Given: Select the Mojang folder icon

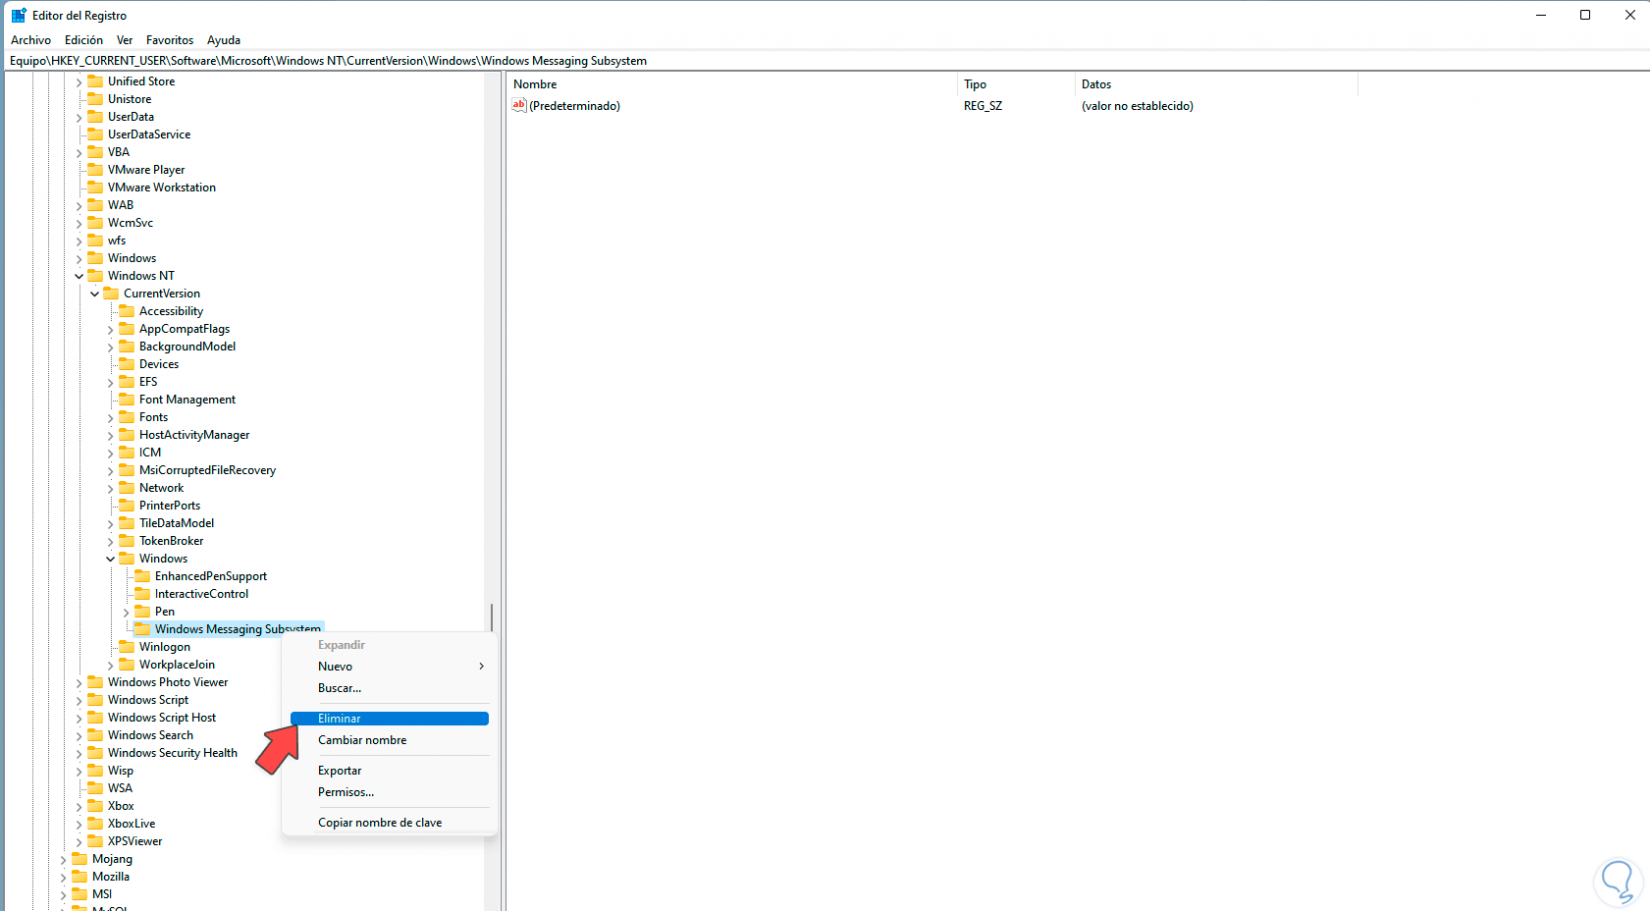Looking at the screenshot, I should (80, 859).
